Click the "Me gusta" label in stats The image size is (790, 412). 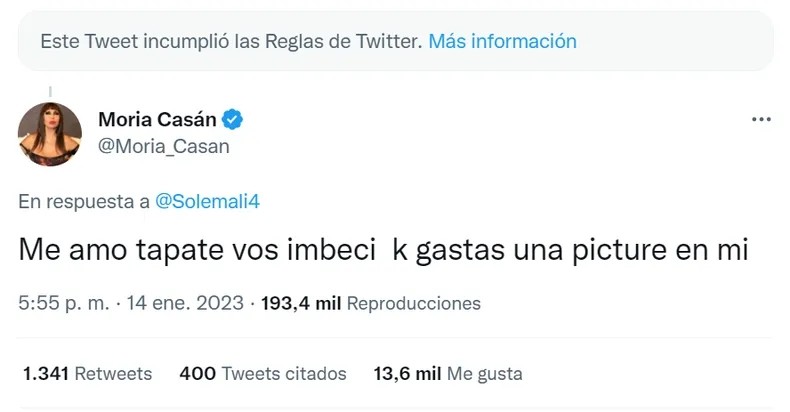point(485,374)
